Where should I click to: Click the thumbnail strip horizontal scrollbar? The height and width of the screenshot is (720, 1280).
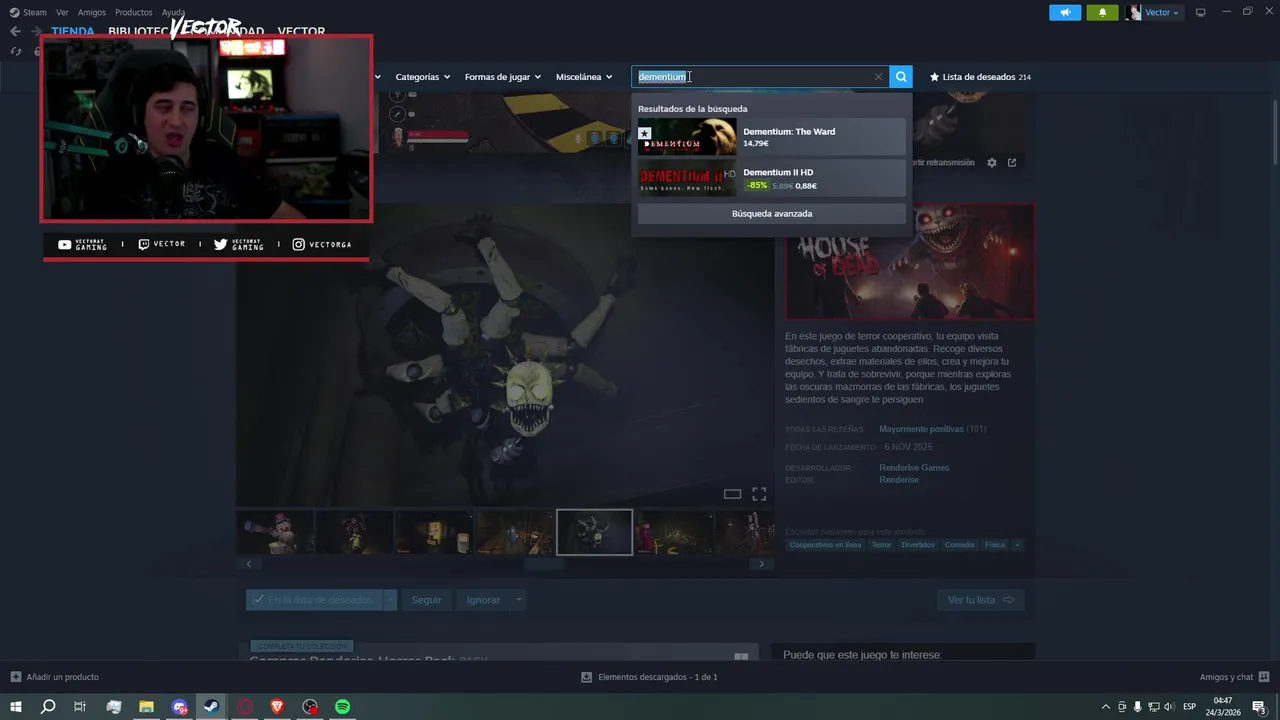click(x=544, y=564)
